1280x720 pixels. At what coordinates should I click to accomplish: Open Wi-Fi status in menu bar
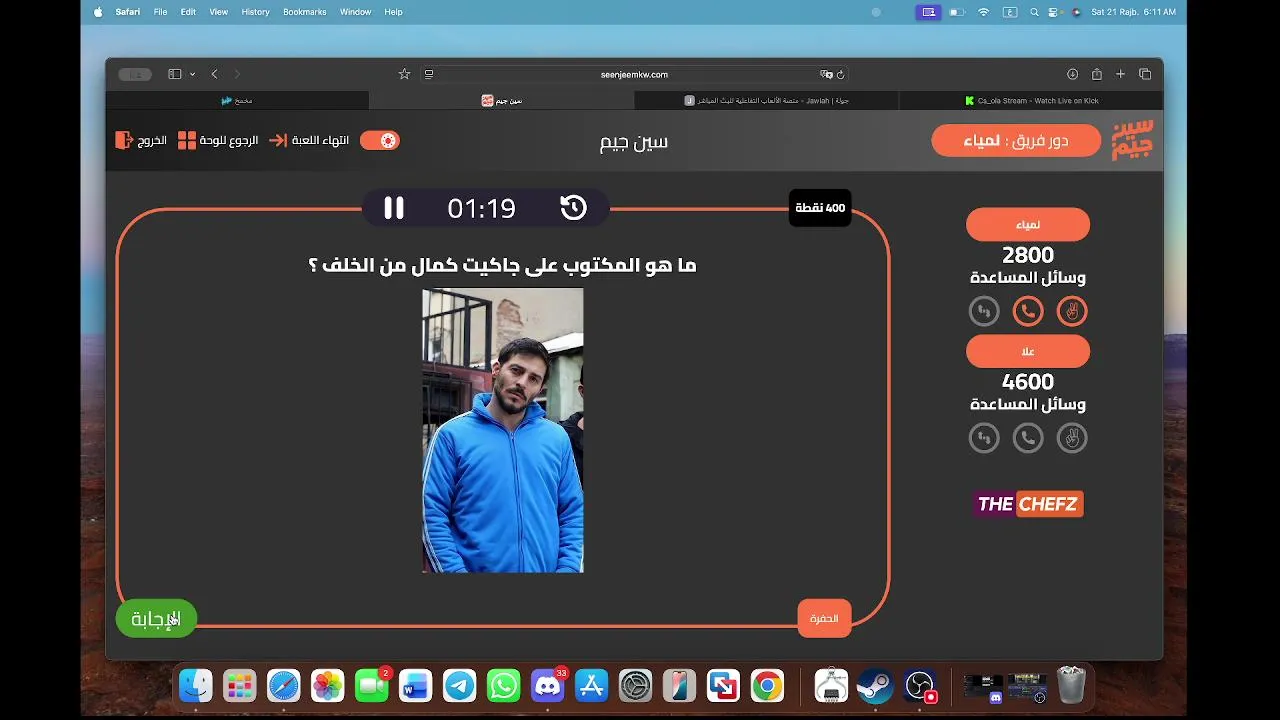point(983,12)
